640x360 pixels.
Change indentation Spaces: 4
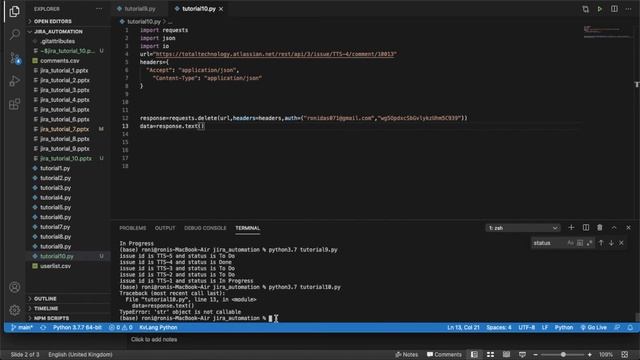point(499,327)
